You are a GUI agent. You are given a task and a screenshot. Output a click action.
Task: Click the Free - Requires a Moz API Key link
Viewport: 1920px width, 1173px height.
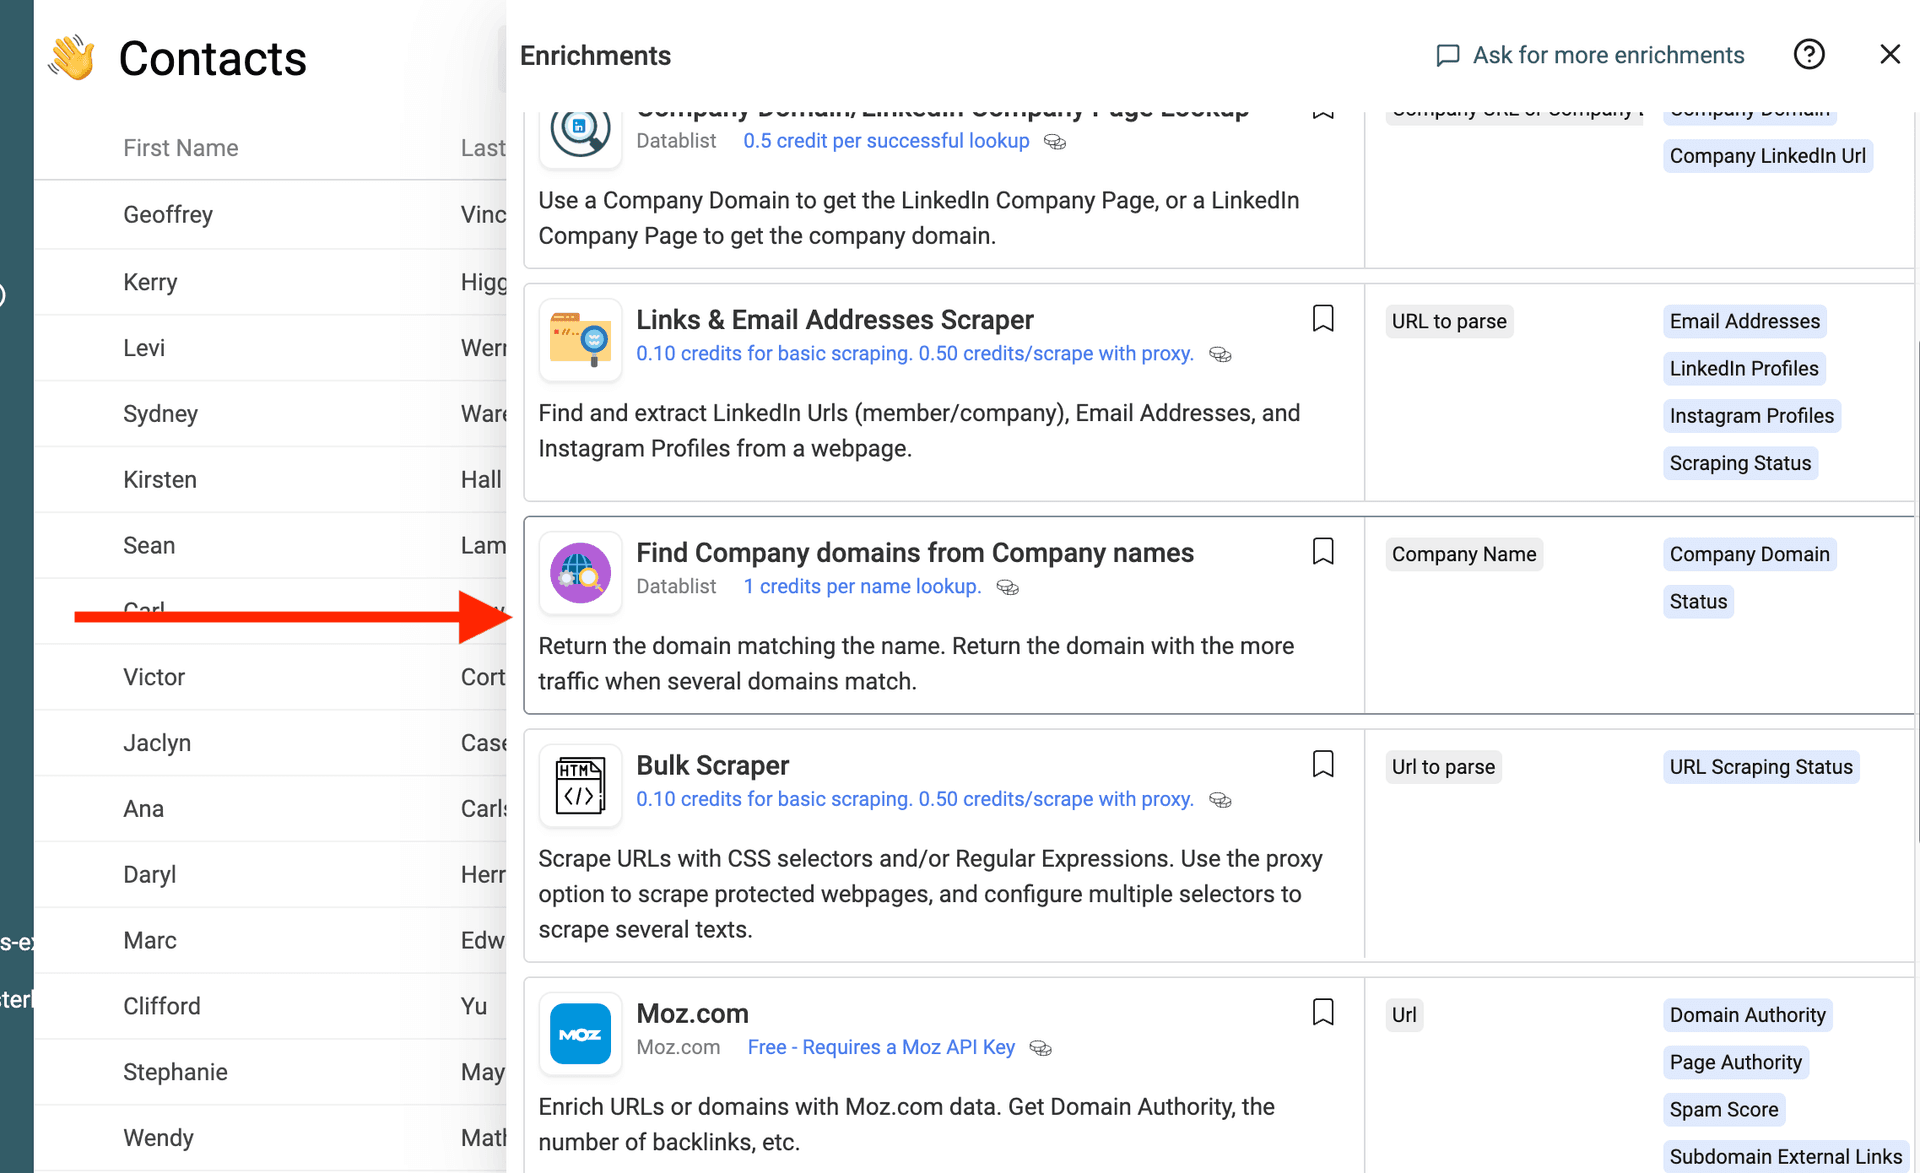(x=880, y=1047)
